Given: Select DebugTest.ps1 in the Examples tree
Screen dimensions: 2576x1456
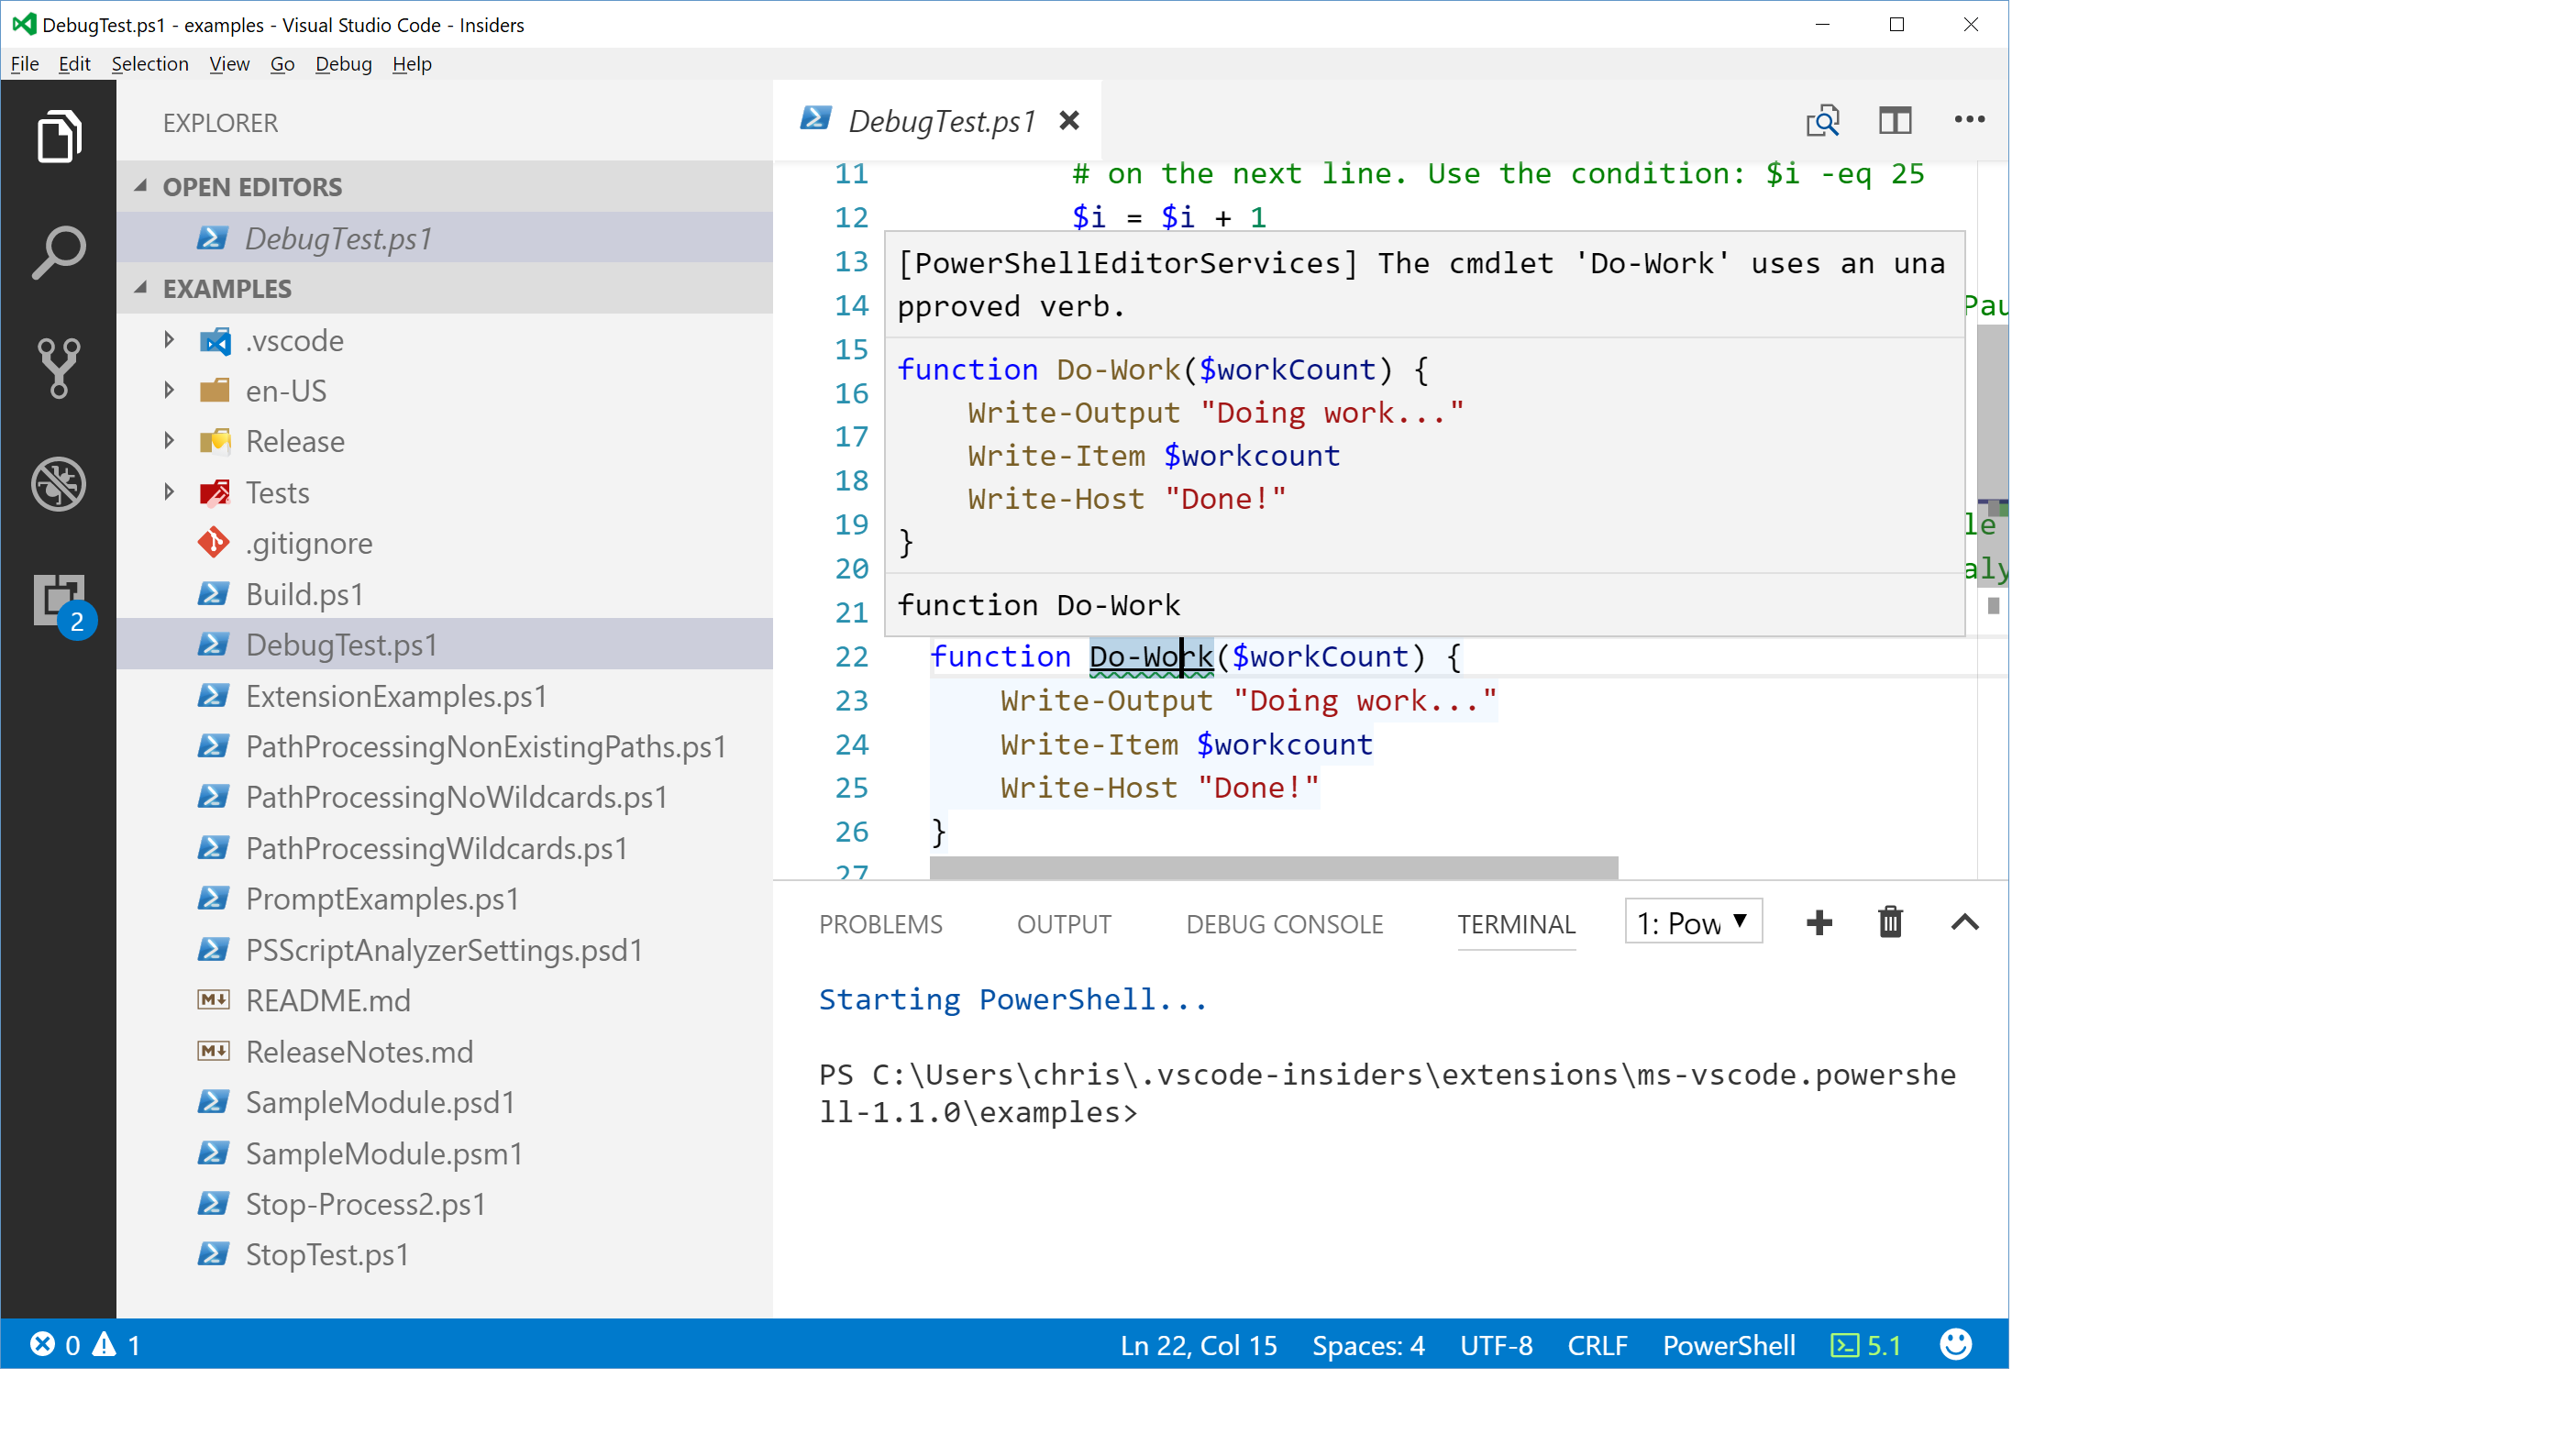Looking at the screenshot, I should click(445, 644).
